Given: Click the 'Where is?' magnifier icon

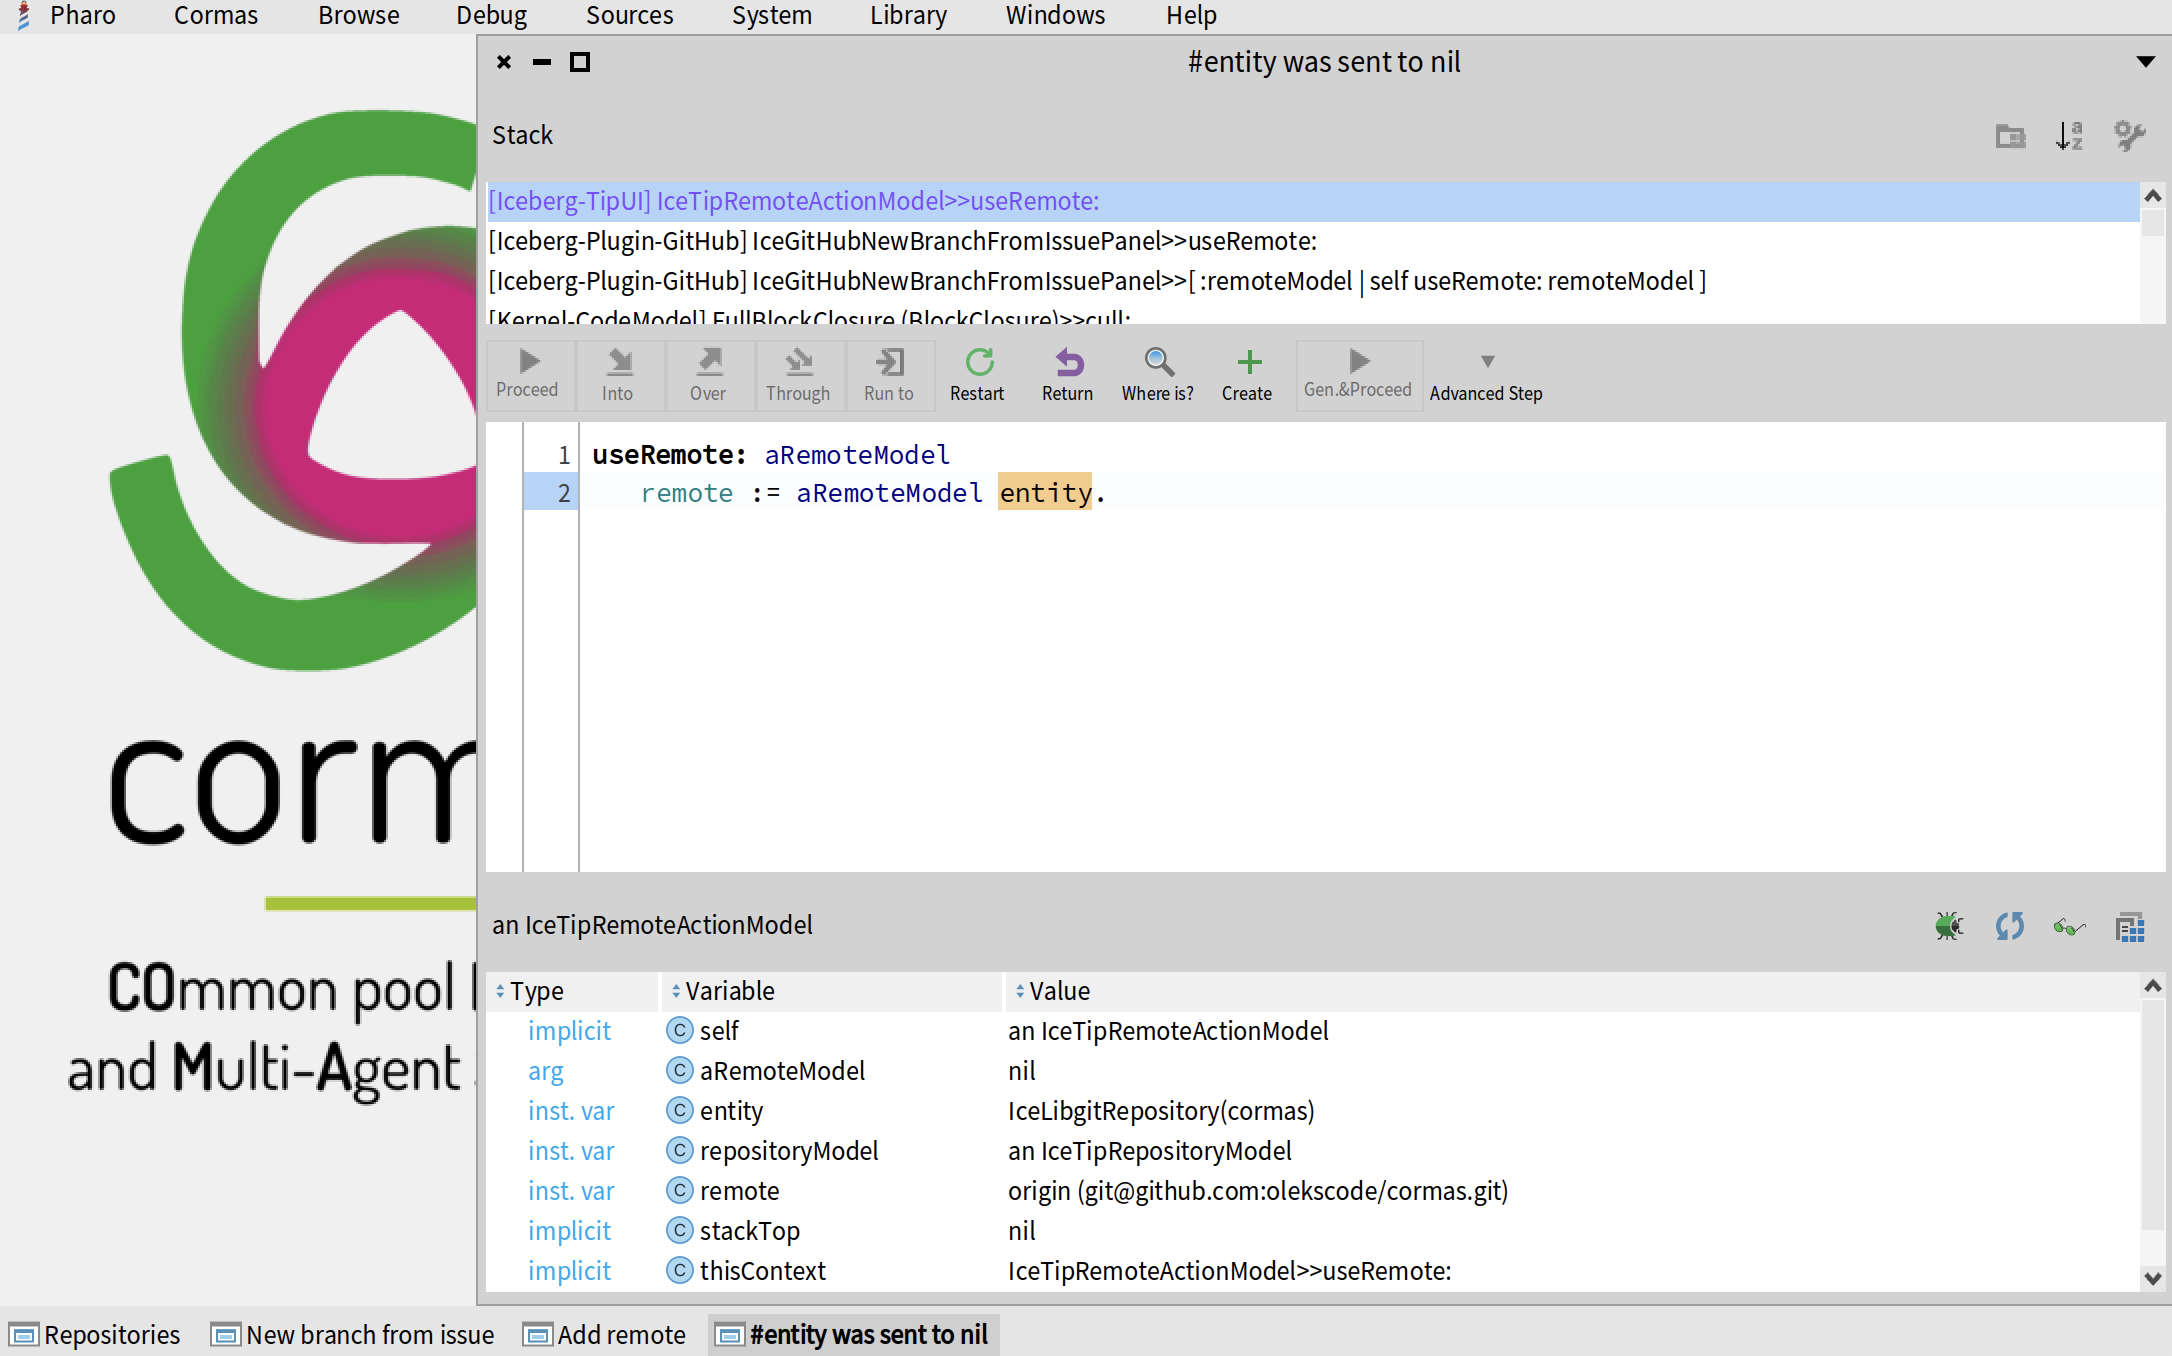Looking at the screenshot, I should (x=1158, y=362).
